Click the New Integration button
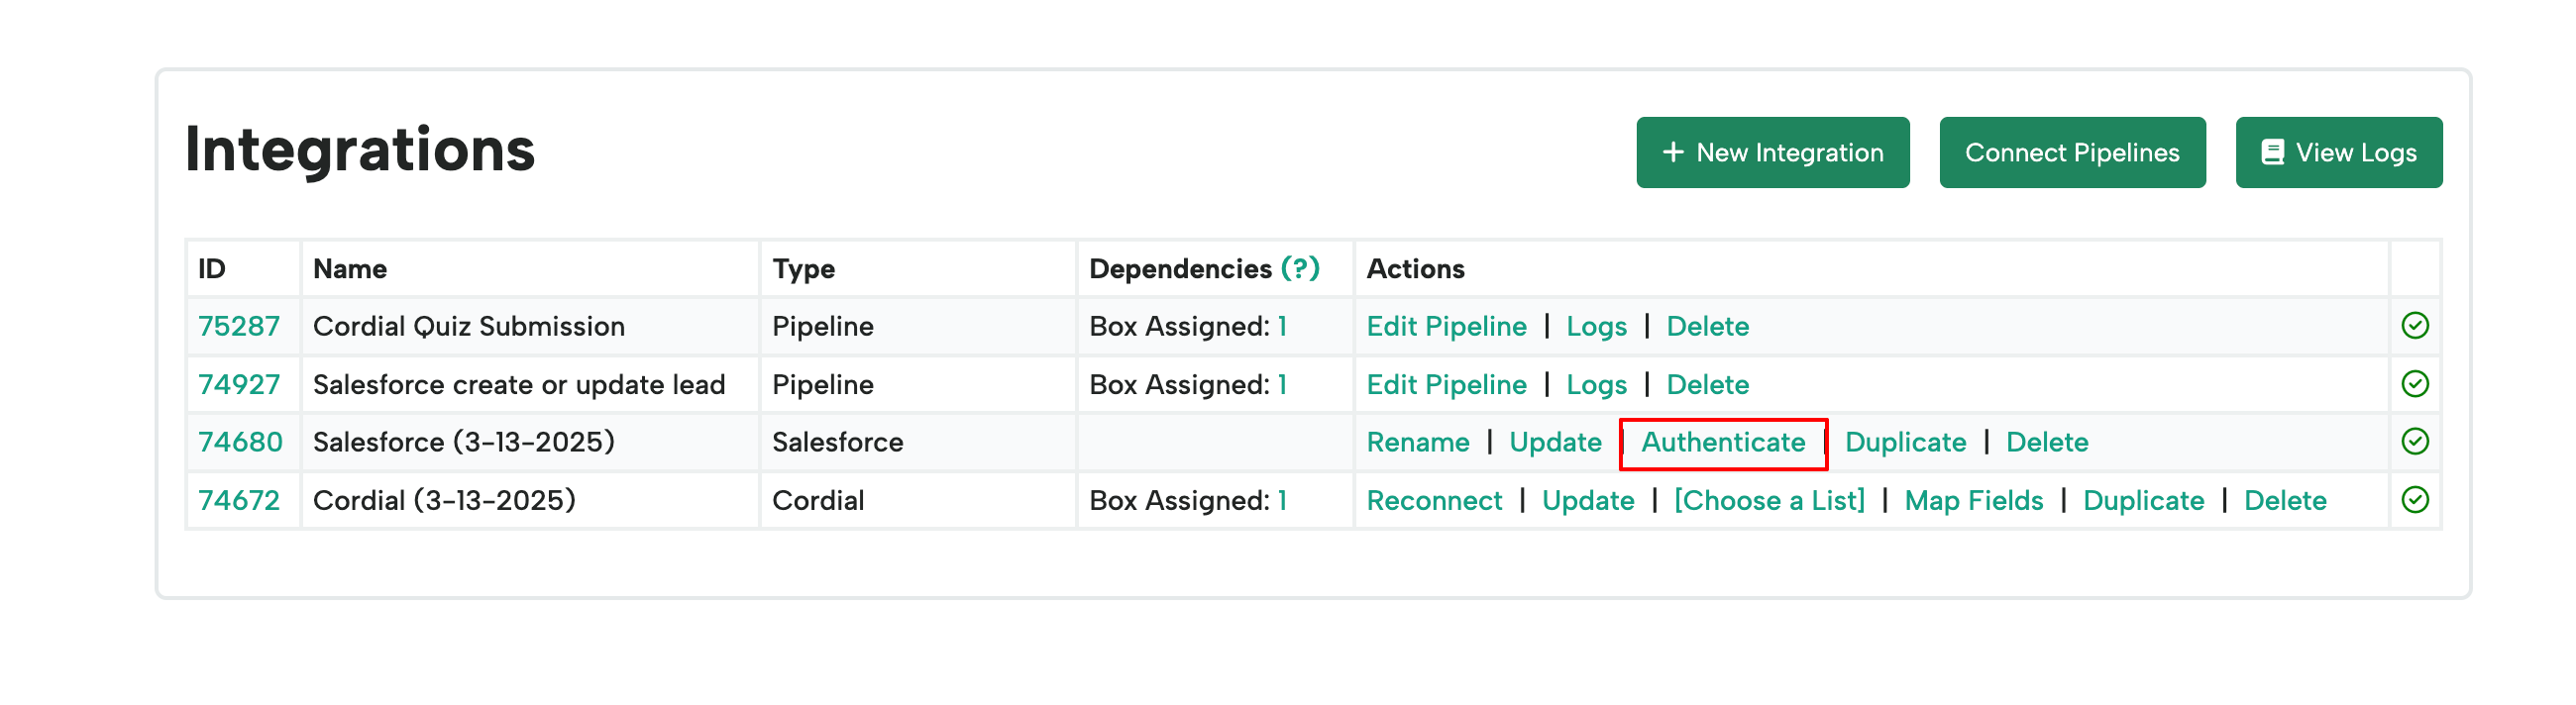Image resolution: width=2576 pixels, height=705 pixels. click(x=1772, y=152)
